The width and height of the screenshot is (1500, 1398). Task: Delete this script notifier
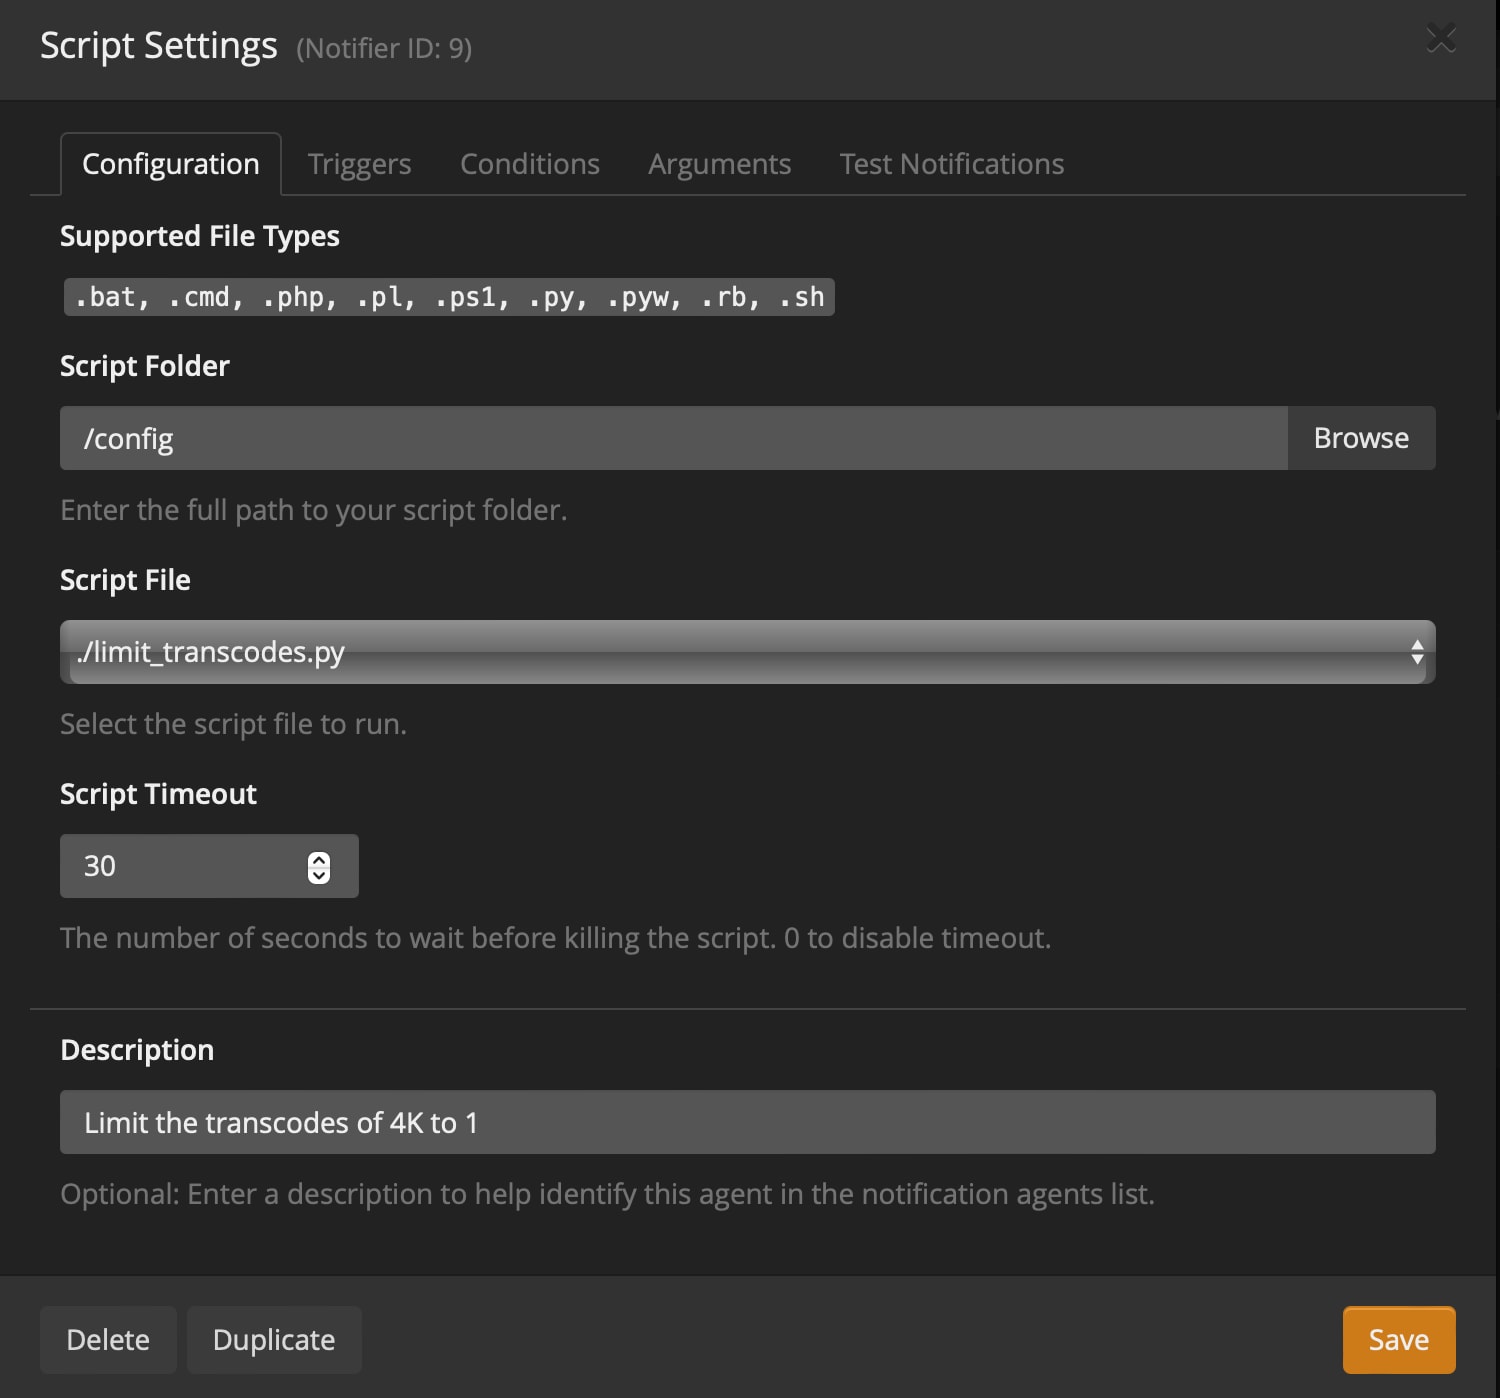click(x=108, y=1340)
